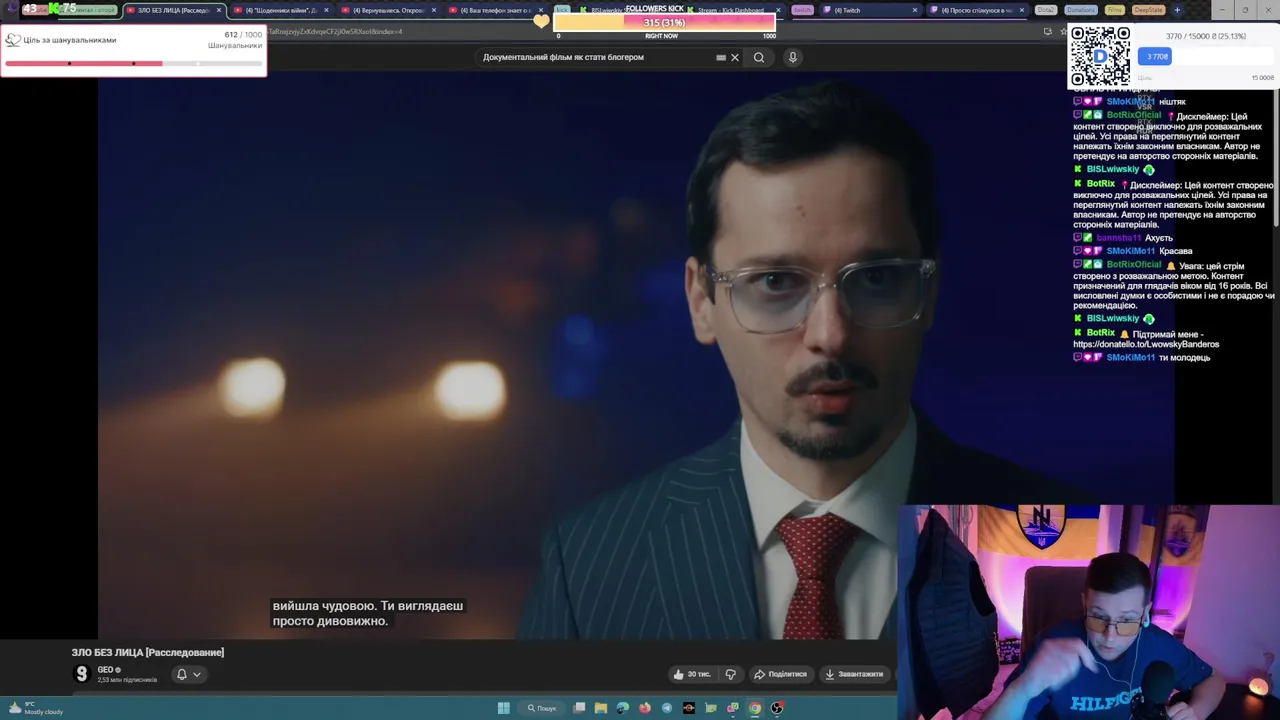Image resolution: width=1280 pixels, height=720 pixels.
Task: Open the GEO channel avatar
Action: (81, 674)
